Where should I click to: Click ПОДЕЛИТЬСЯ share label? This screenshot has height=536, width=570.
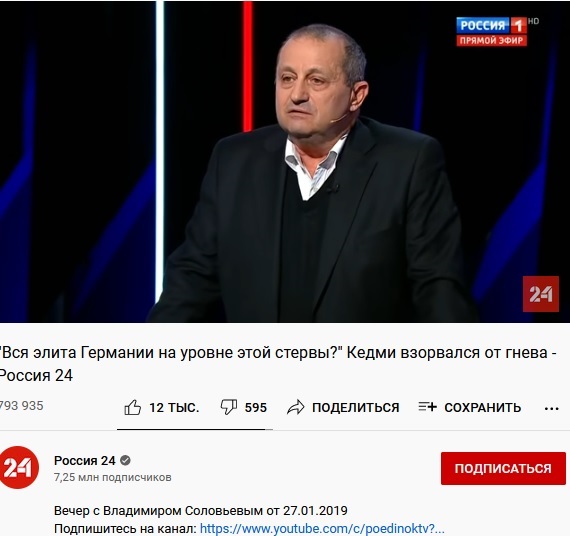356,407
